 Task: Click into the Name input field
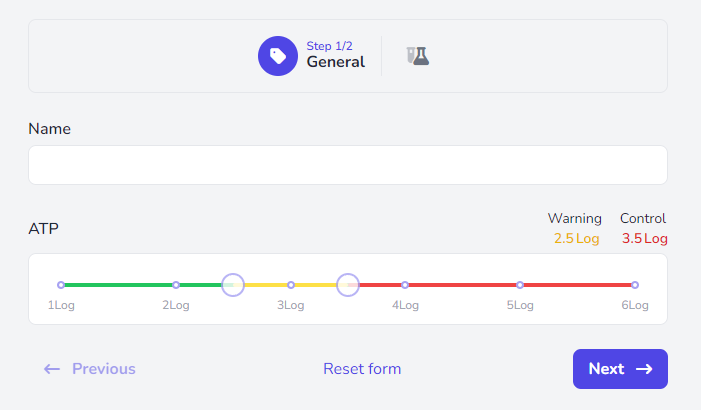pos(348,165)
